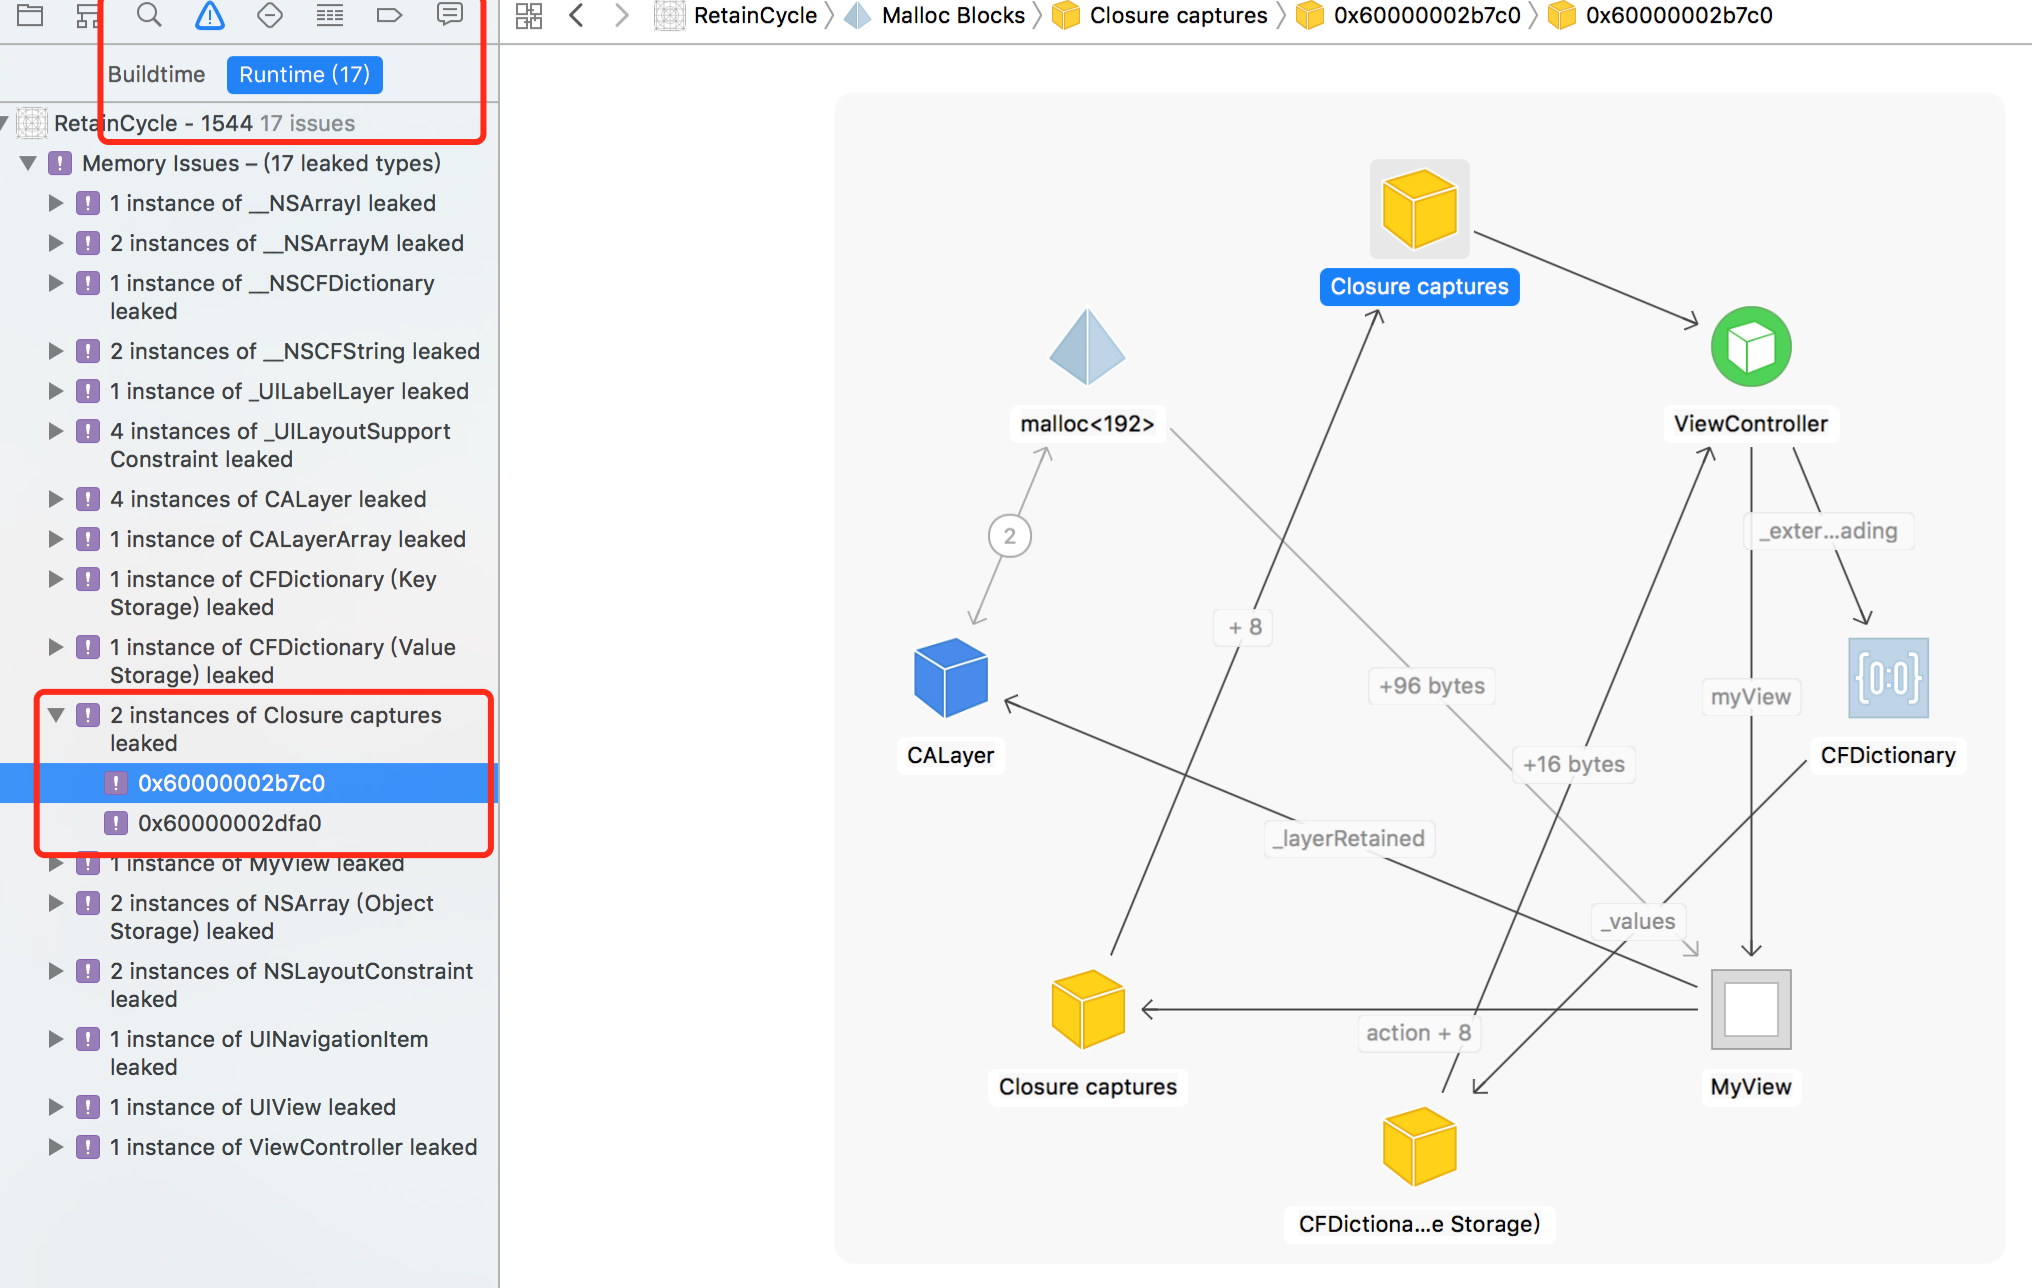Select leaked closure 0x60000002dfa0
The height and width of the screenshot is (1288, 2032).
229,823
